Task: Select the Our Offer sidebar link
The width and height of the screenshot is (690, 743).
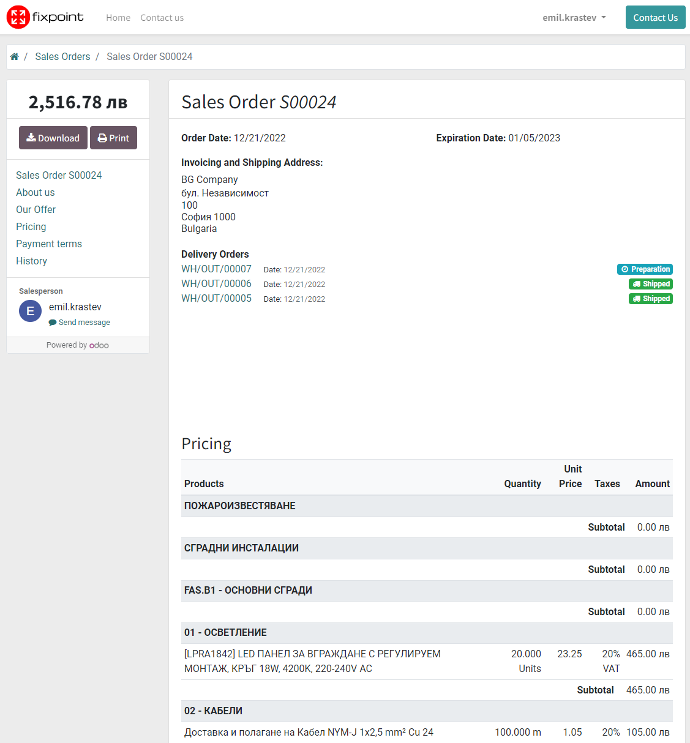Action: (x=36, y=210)
